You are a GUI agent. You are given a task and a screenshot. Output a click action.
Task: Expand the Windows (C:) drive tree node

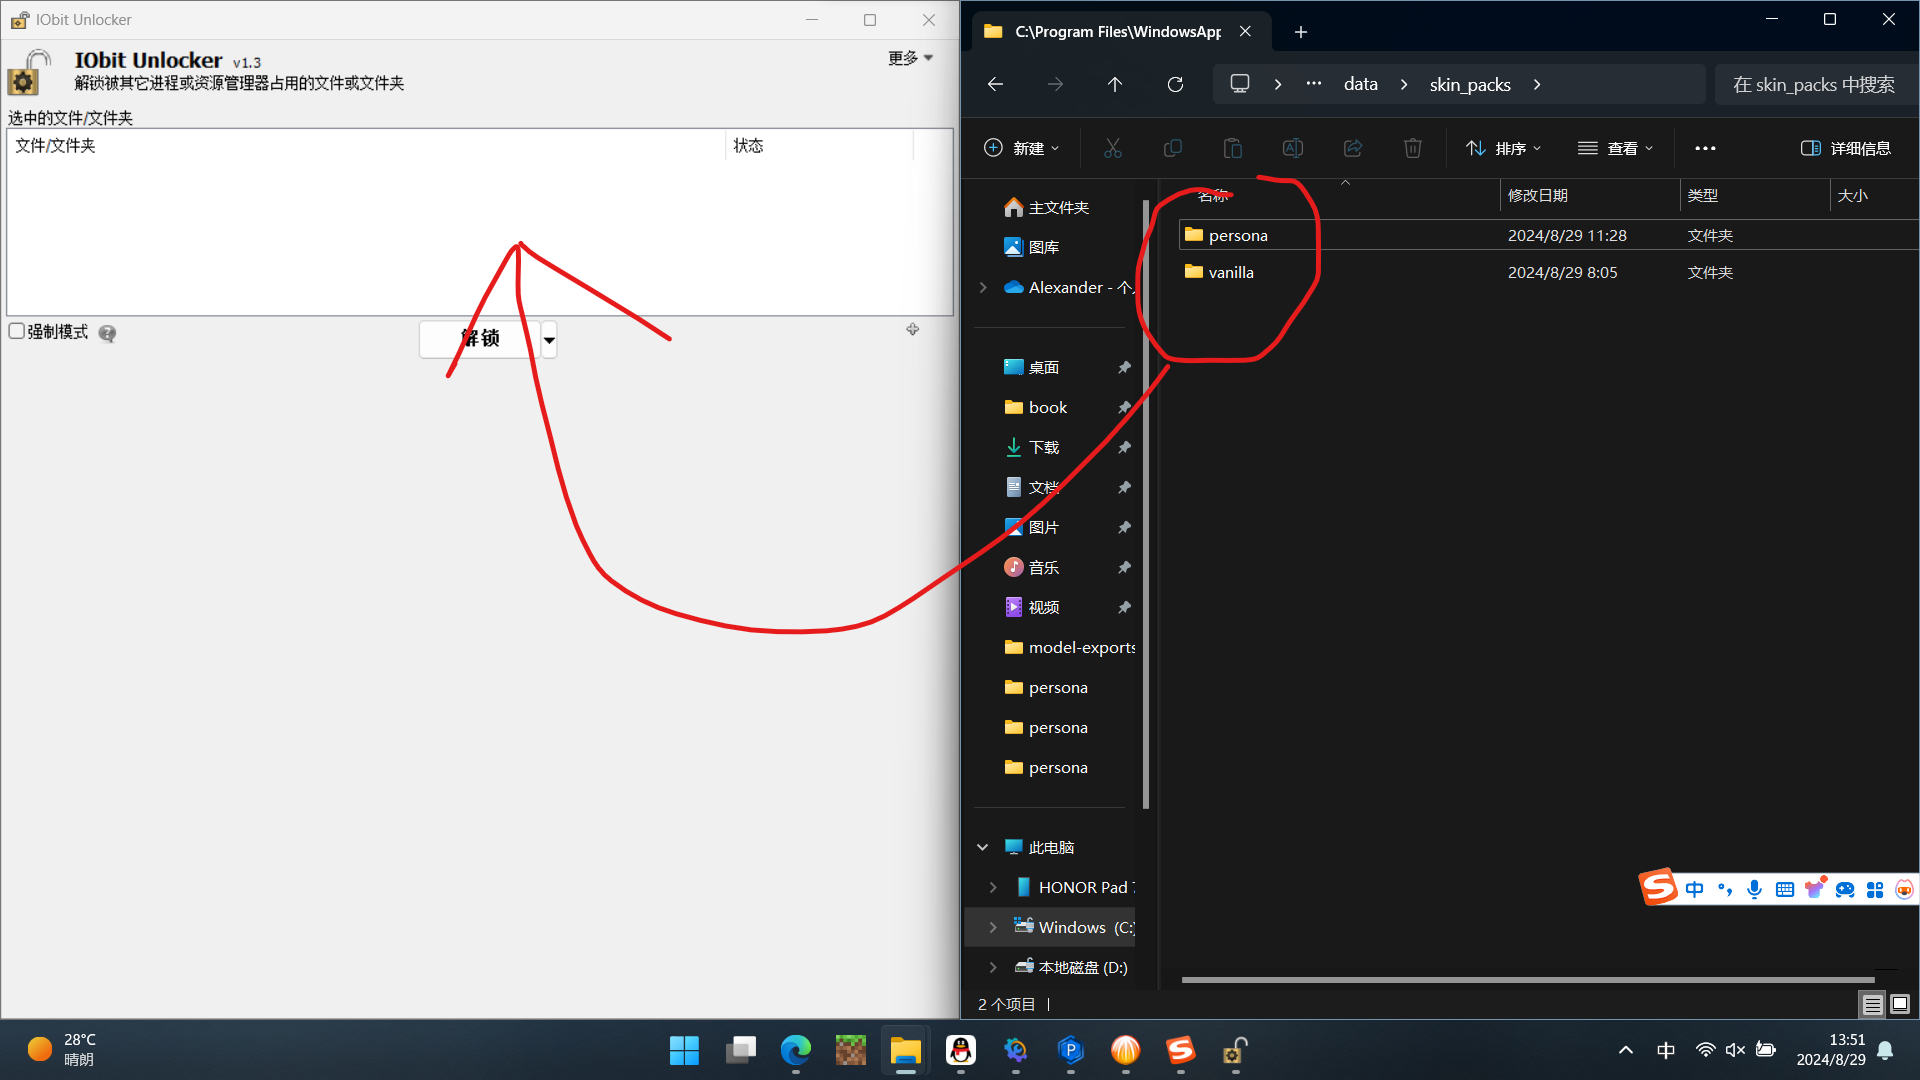tap(992, 927)
